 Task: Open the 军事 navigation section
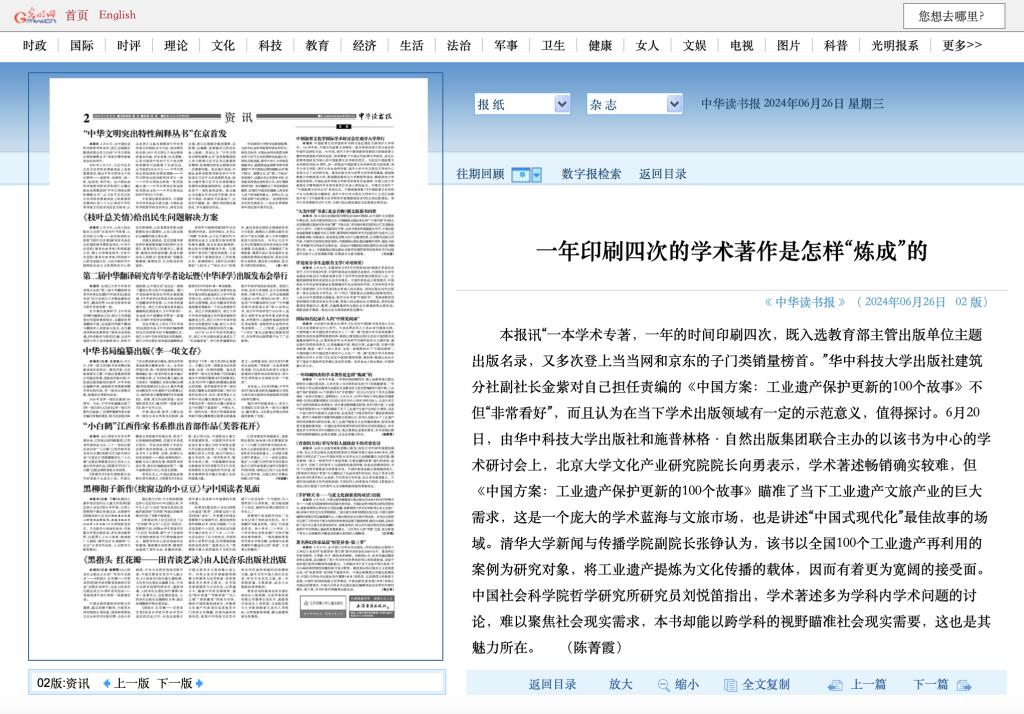(x=505, y=46)
